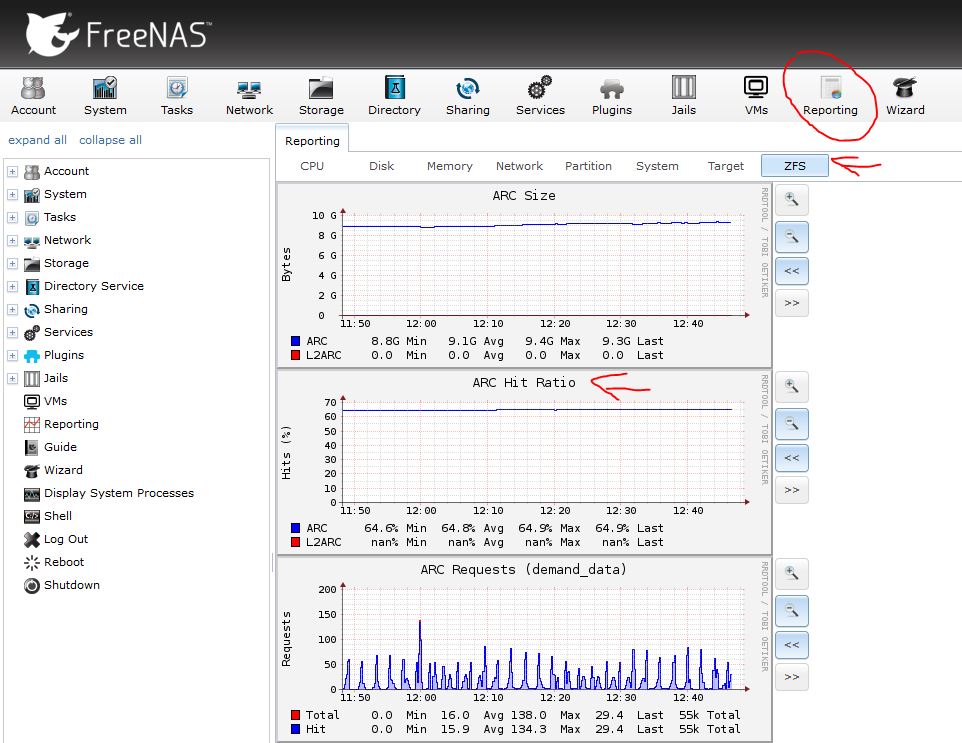Viewport: 962px width, 743px height.
Task: Step ARC Size graph back in time
Action: (x=791, y=270)
